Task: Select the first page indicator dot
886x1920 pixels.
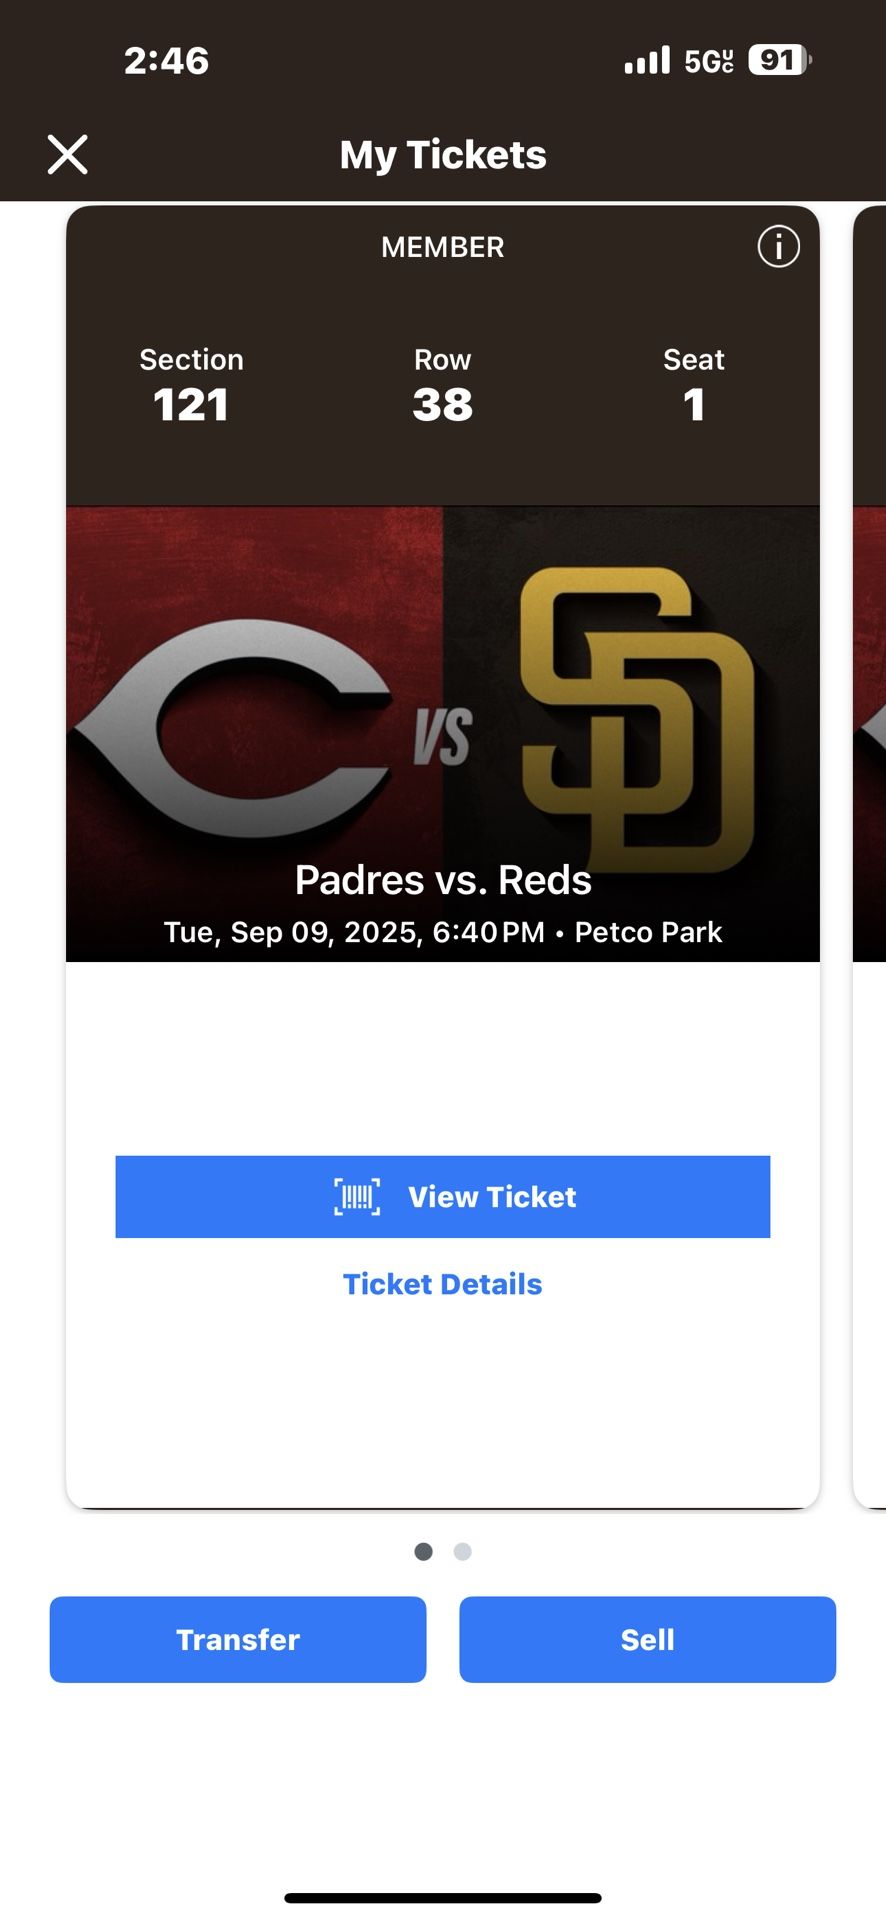Action: click(x=424, y=1551)
